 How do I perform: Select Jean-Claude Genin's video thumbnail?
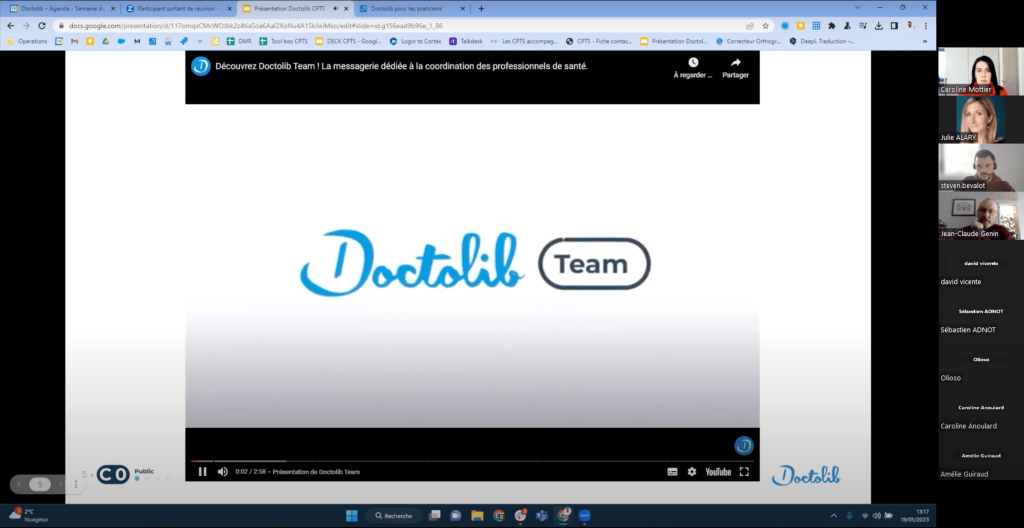point(981,216)
